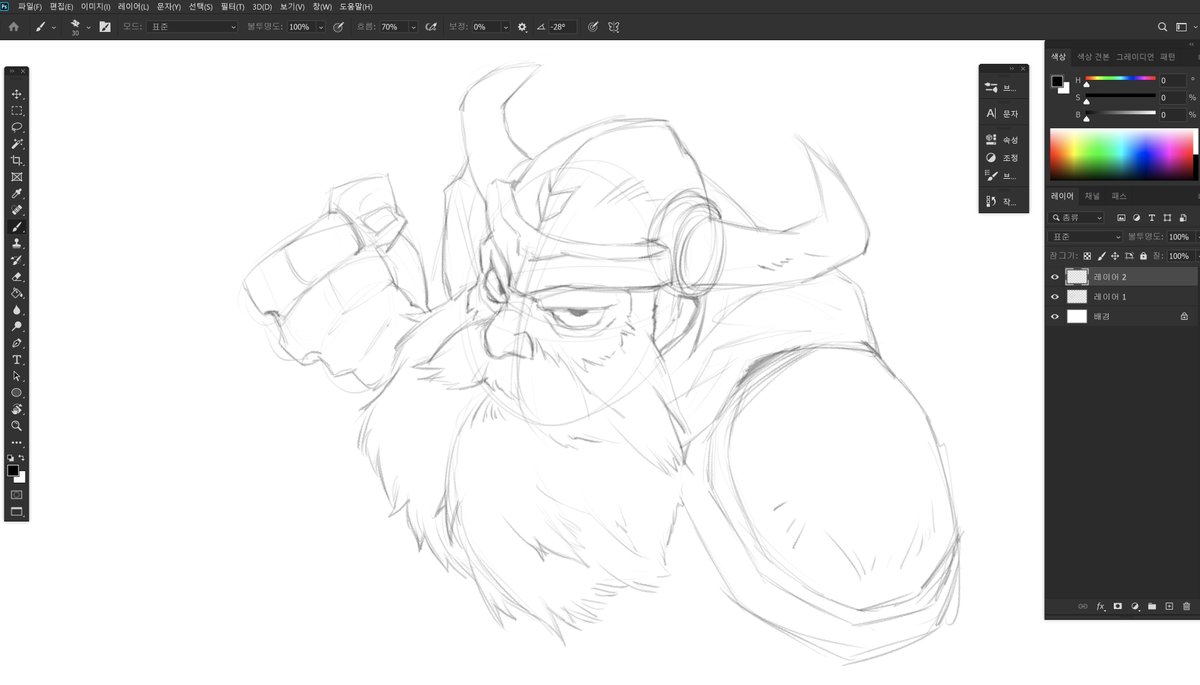The image size is (1200, 685).
Task: Expand the options bar opacity slider dropdown
Action: [x=321, y=27]
